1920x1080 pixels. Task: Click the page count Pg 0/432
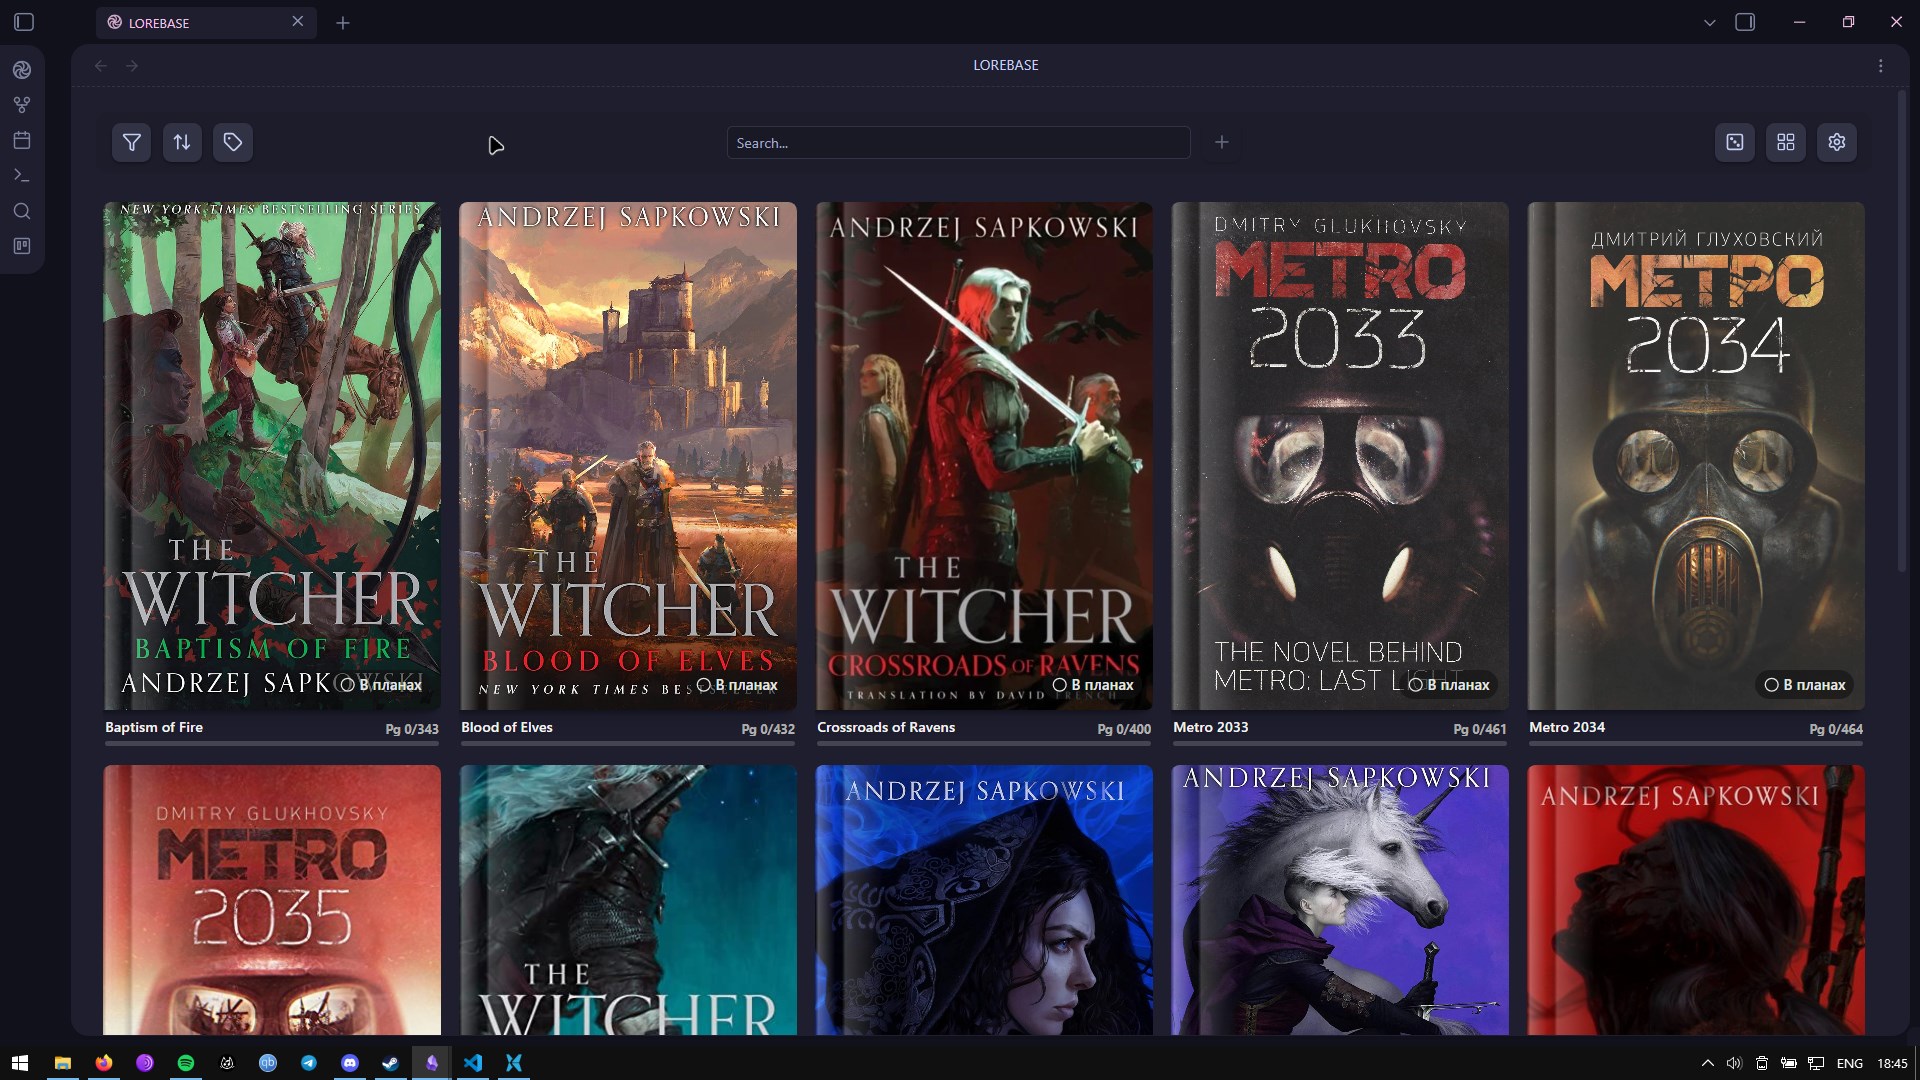coord(768,729)
